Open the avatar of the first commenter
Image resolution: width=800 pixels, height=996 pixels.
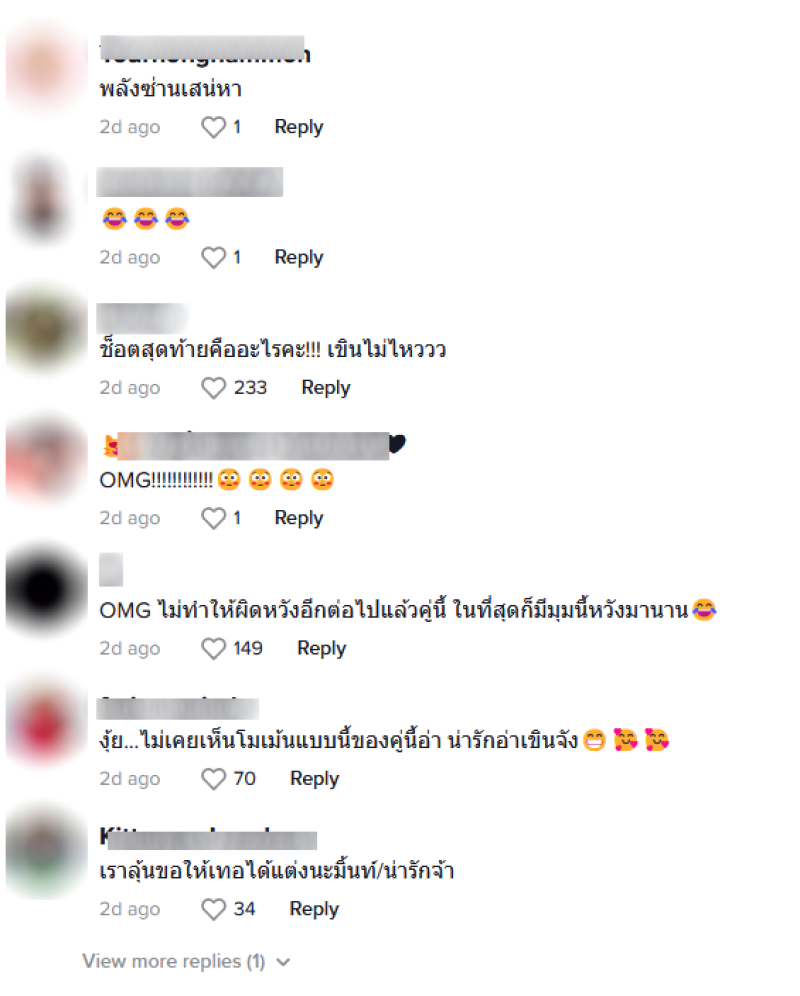coord(46,67)
